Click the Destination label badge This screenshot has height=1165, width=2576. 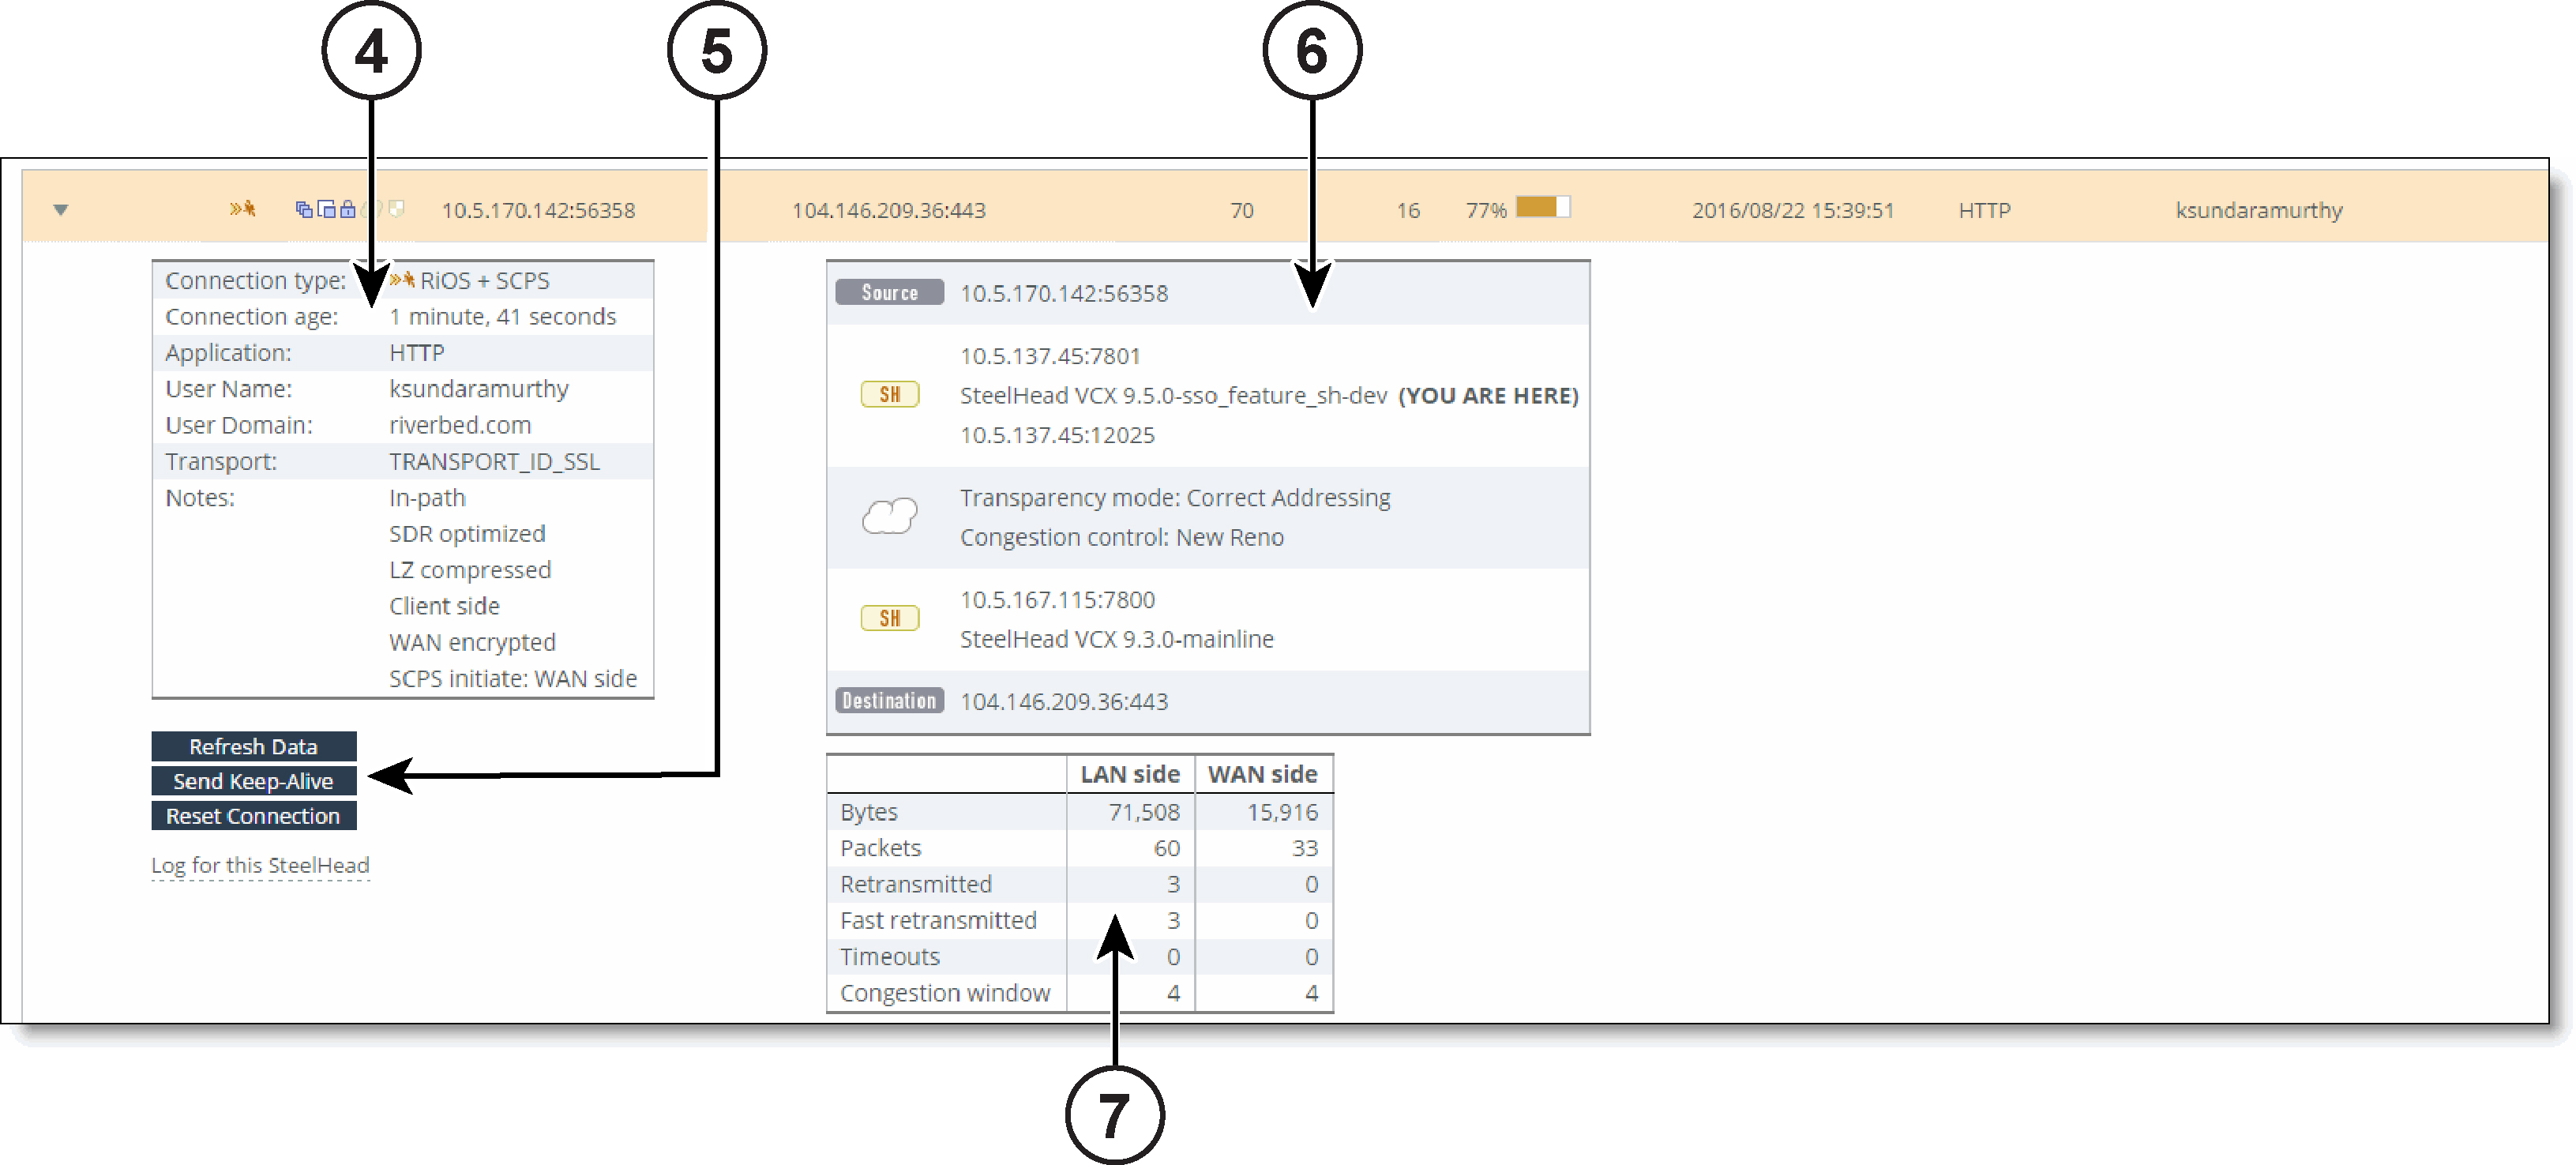point(889,701)
